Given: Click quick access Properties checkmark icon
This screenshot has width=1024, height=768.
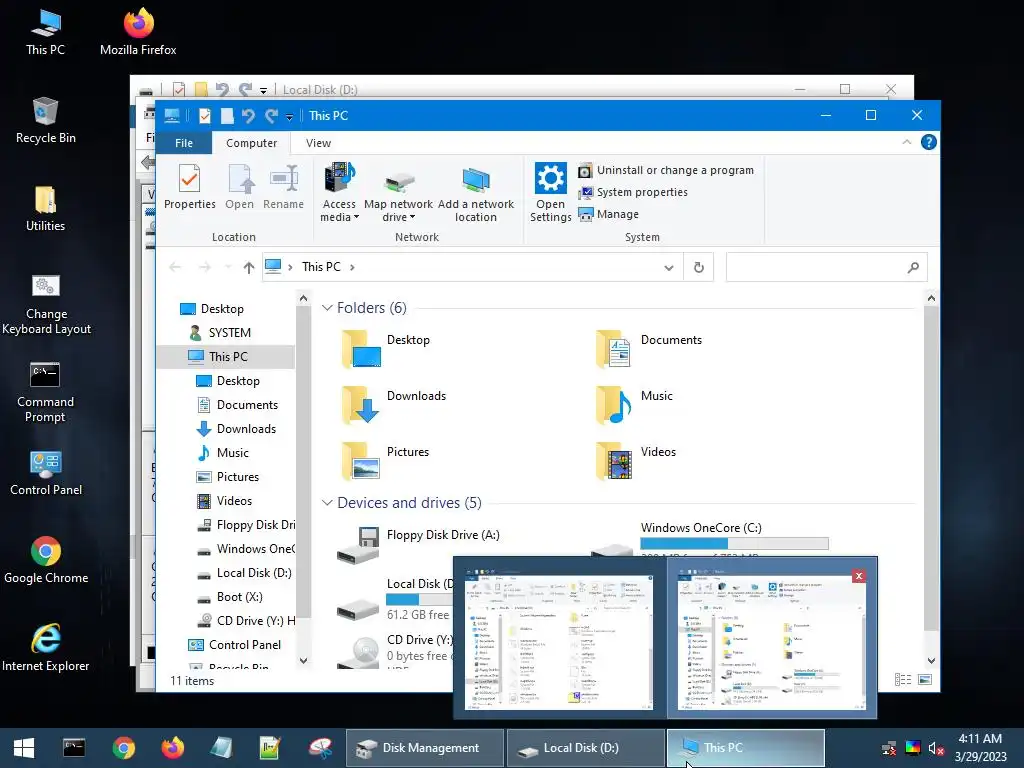Looking at the screenshot, I should tap(204, 116).
